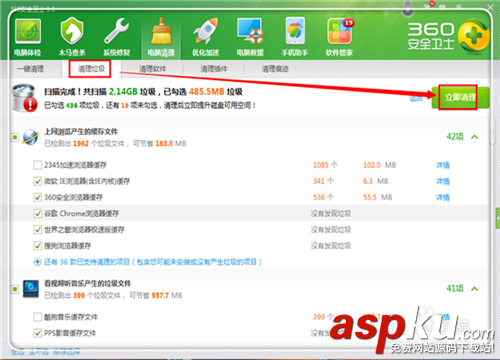
Task: Toggle 看视频听音乐产生的垃圾文件 group checkbox
Action: pyautogui.click(x=15, y=289)
